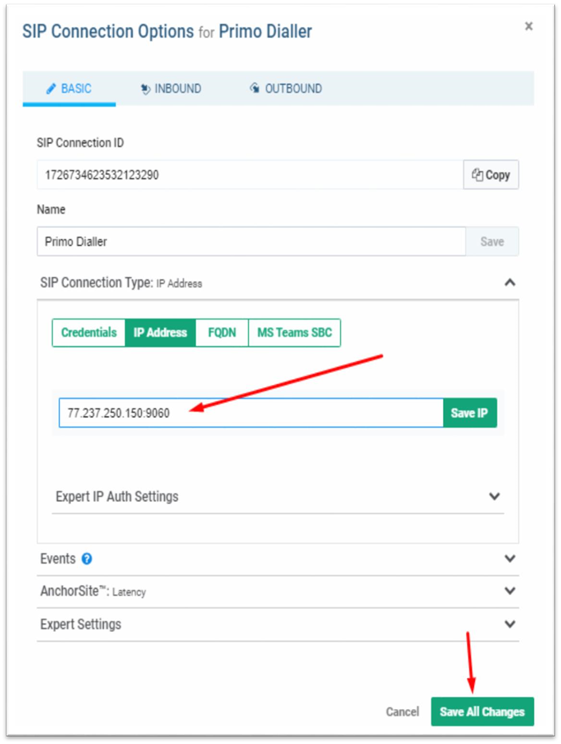This screenshot has width=561, height=744.
Task: Click the OUTBOUND tab arrow icon
Action: coord(255,88)
